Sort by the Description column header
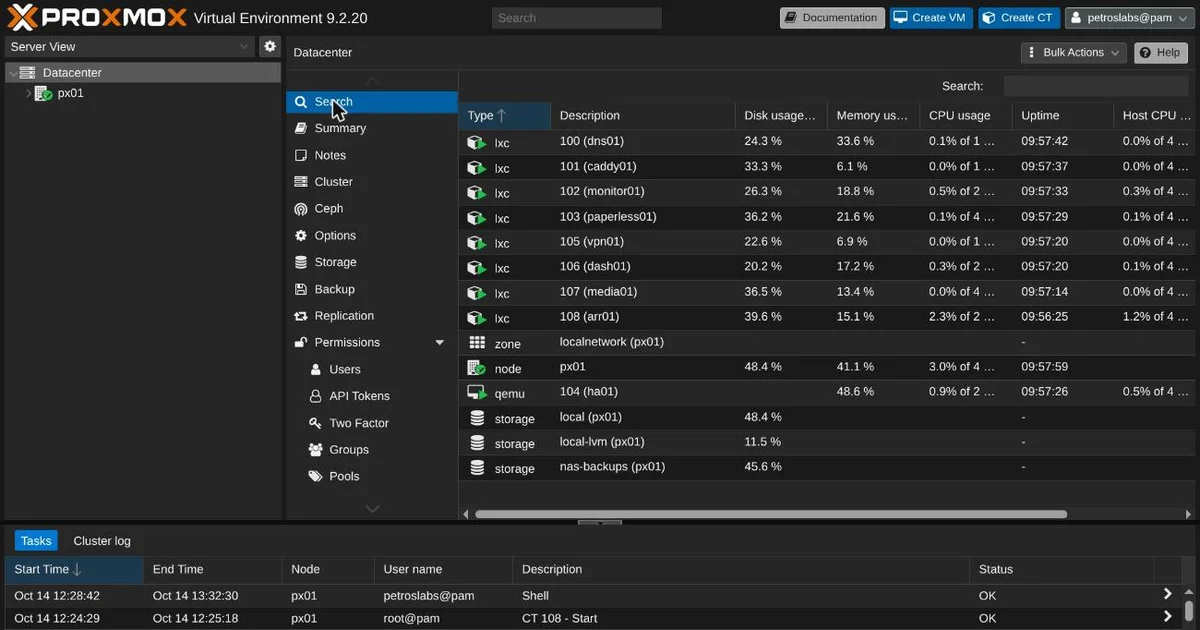This screenshot has height=630, width=1200. tap(643, 116)
